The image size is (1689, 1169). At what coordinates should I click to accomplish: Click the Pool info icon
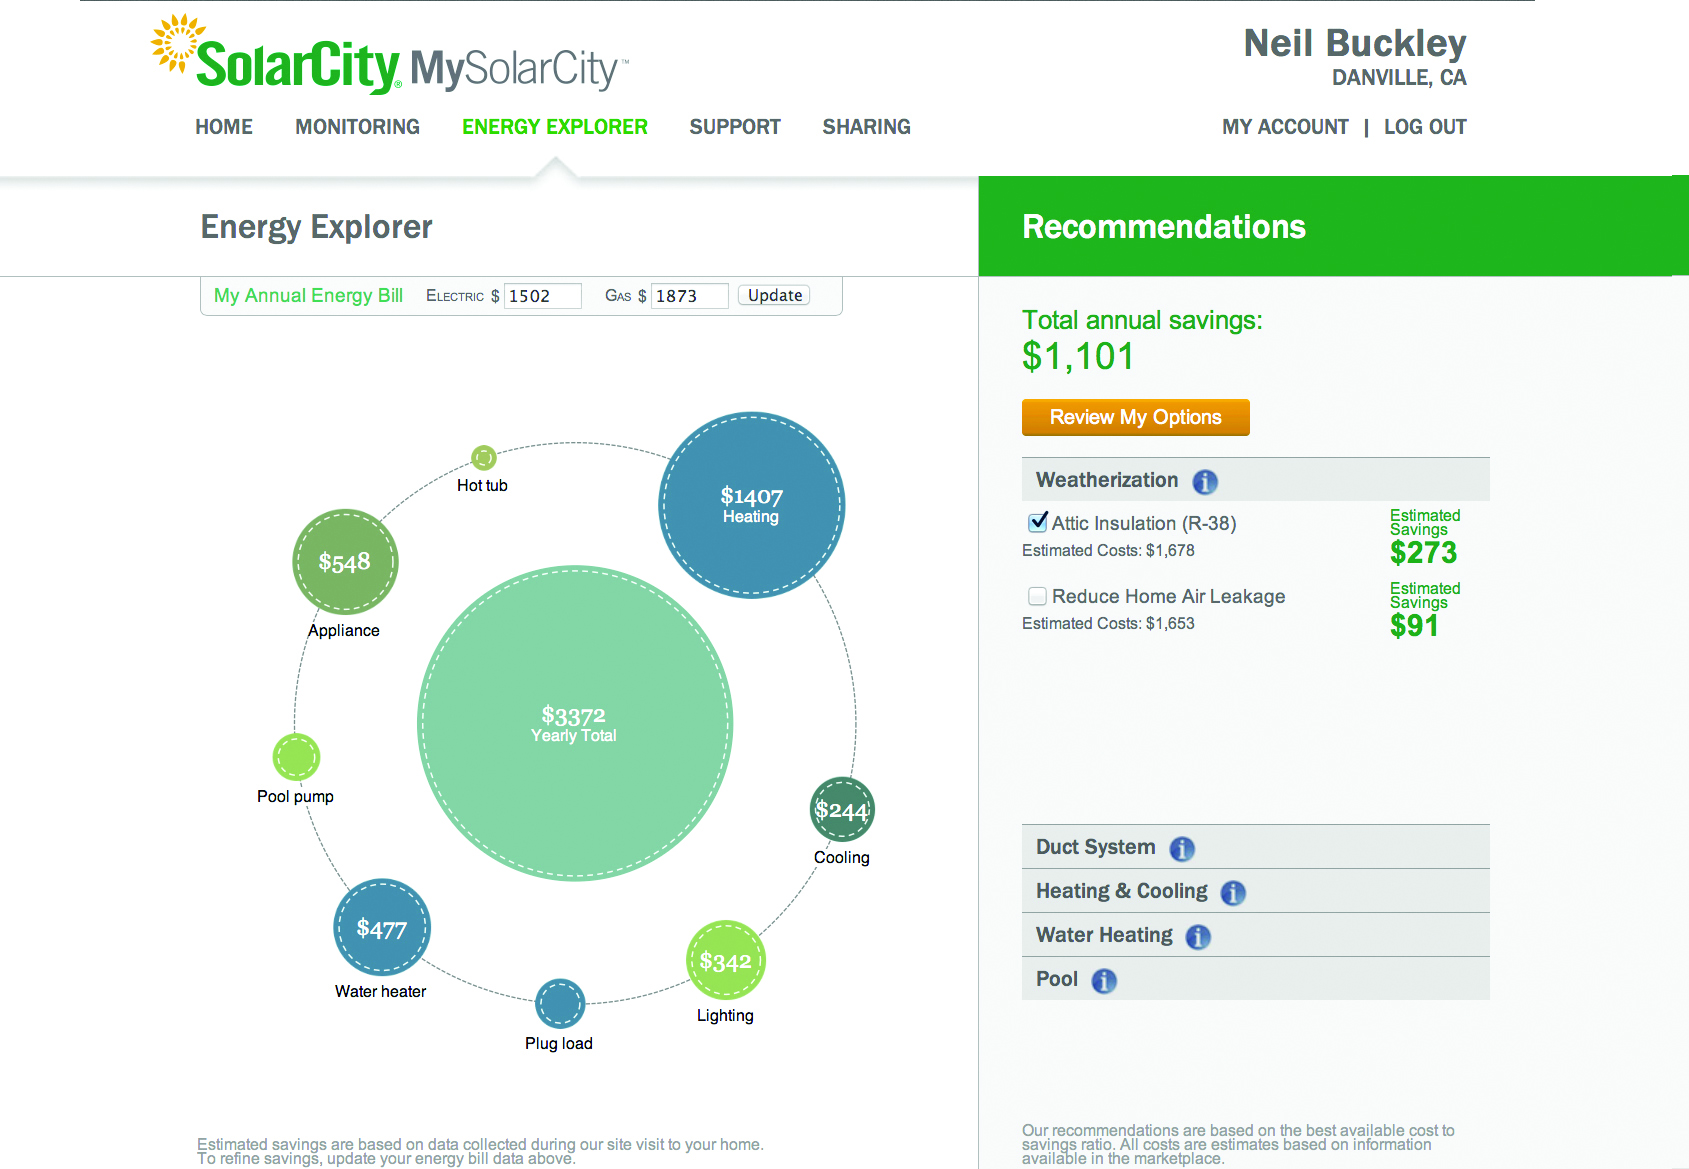coord(1104,981)
